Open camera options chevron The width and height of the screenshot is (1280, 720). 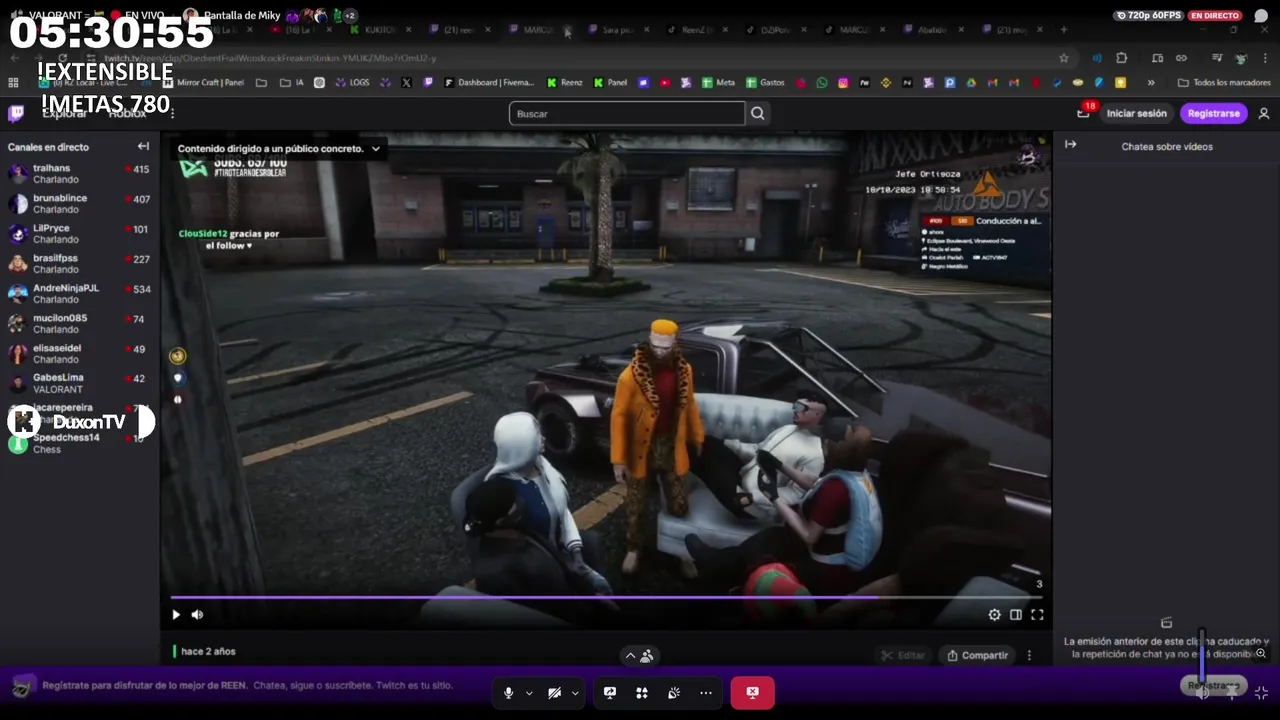point(575,692)
